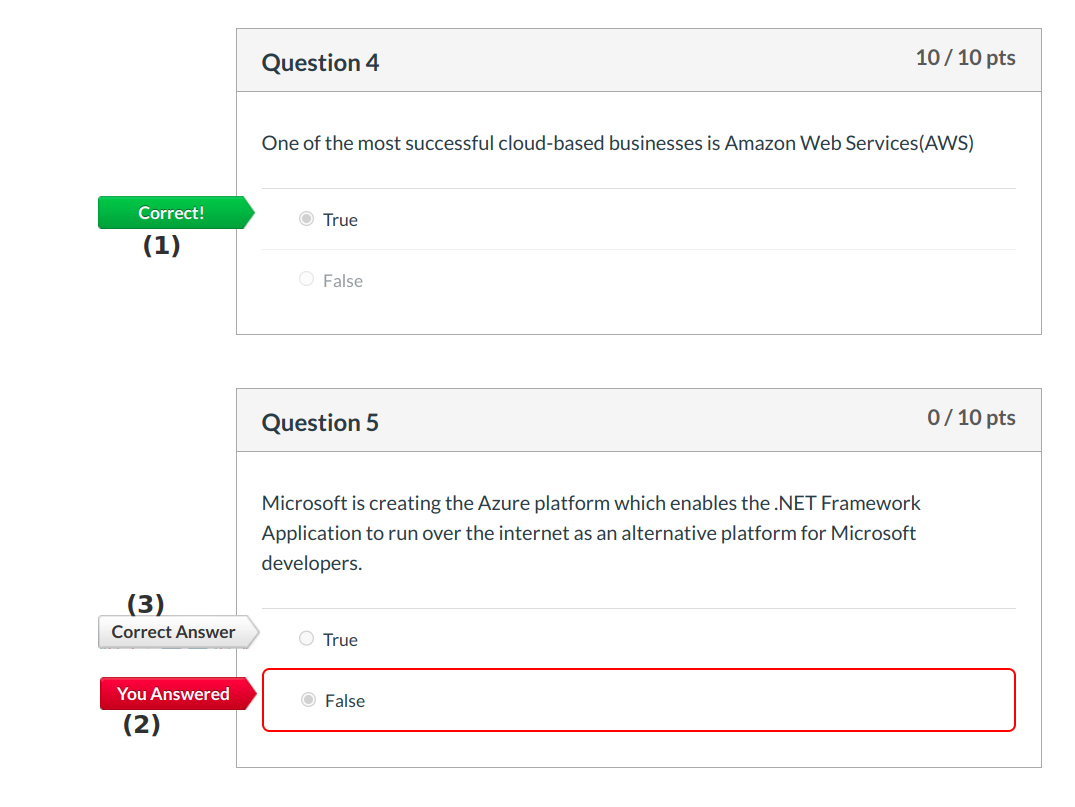Click the True label text in Question 4

click(340, 220)
